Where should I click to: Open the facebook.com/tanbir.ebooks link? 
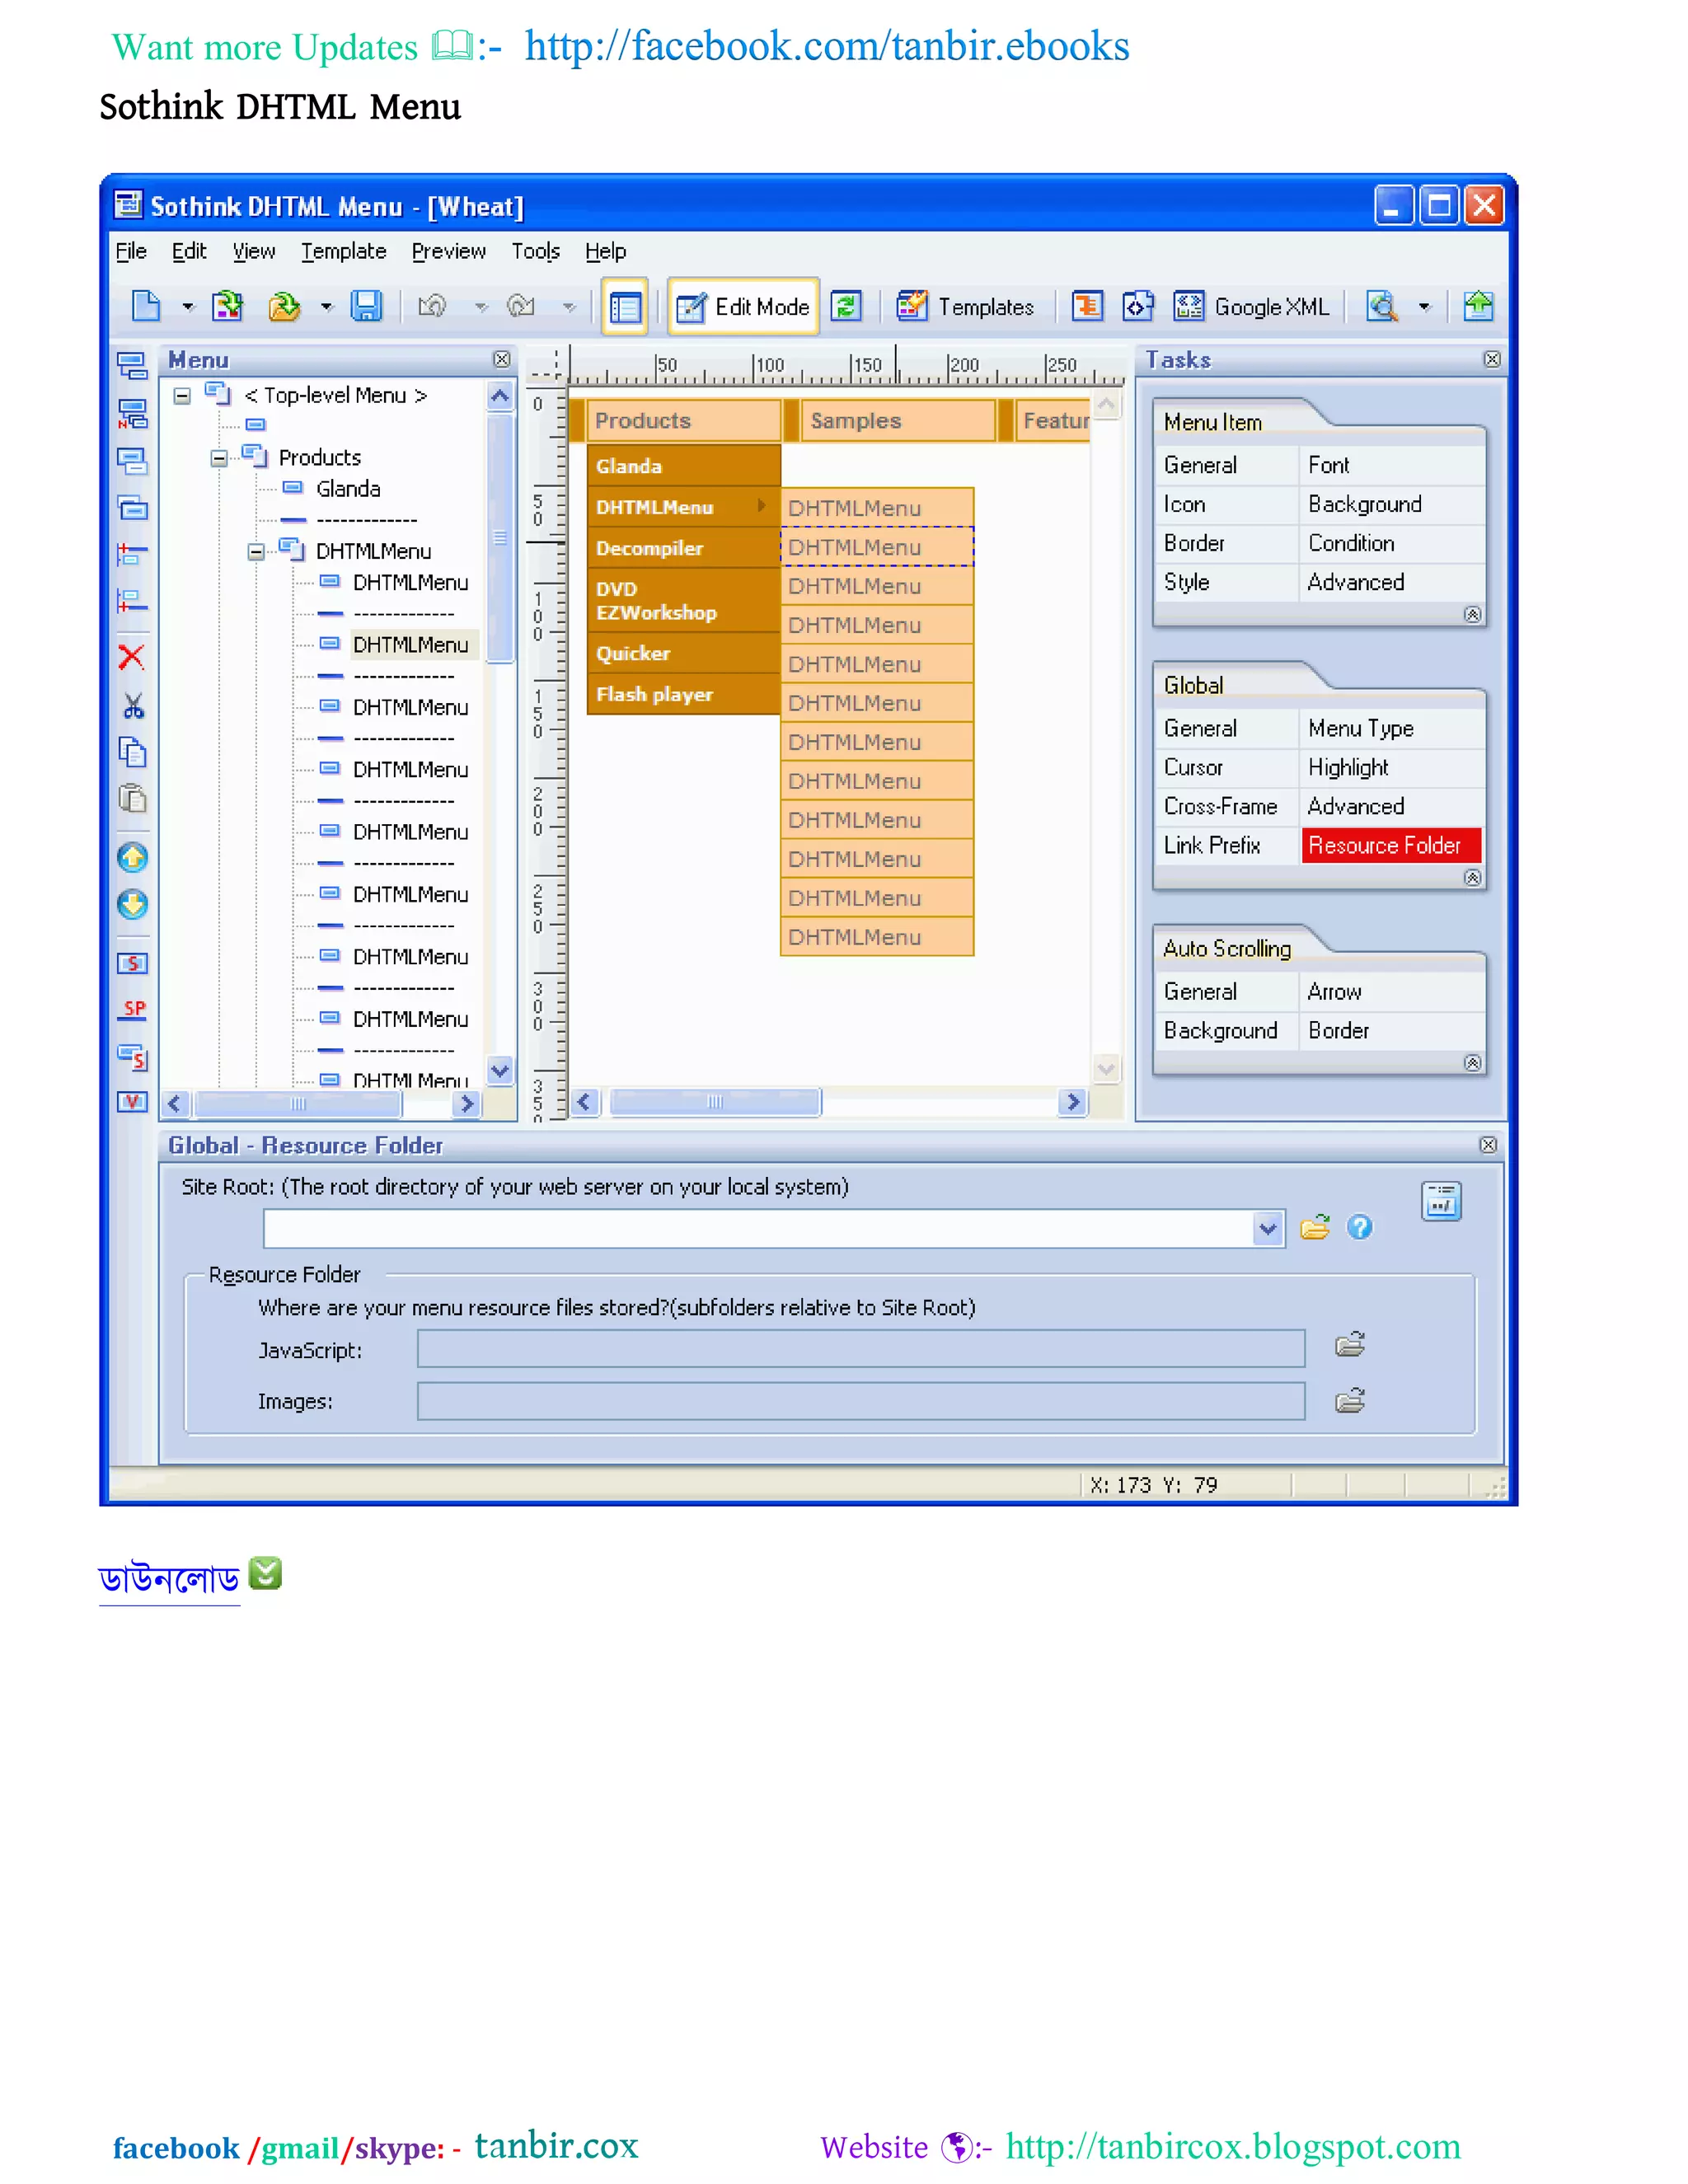[827, 46]
